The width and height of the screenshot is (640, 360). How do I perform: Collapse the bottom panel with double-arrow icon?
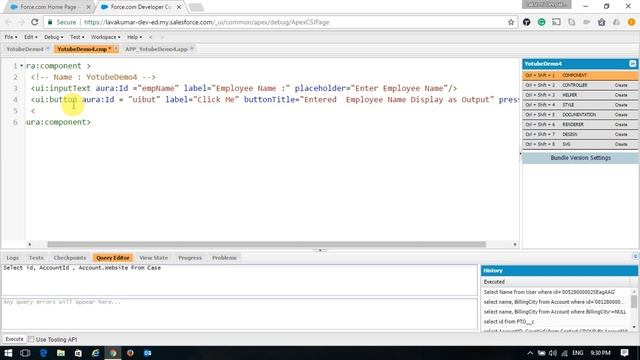[635, 256]
